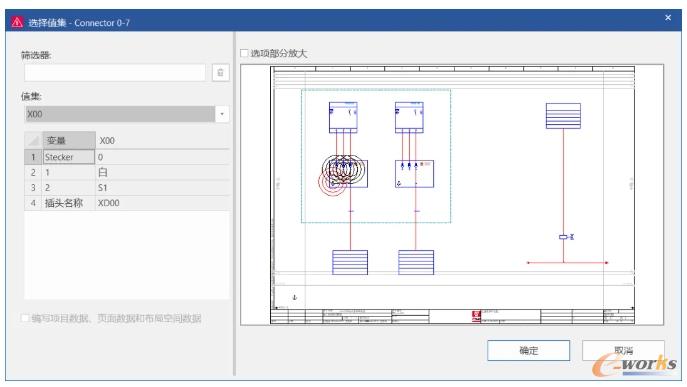Click the 变量 column header
Image resolution: width=687 pixels, height=387 pixels.
(69, 140)
